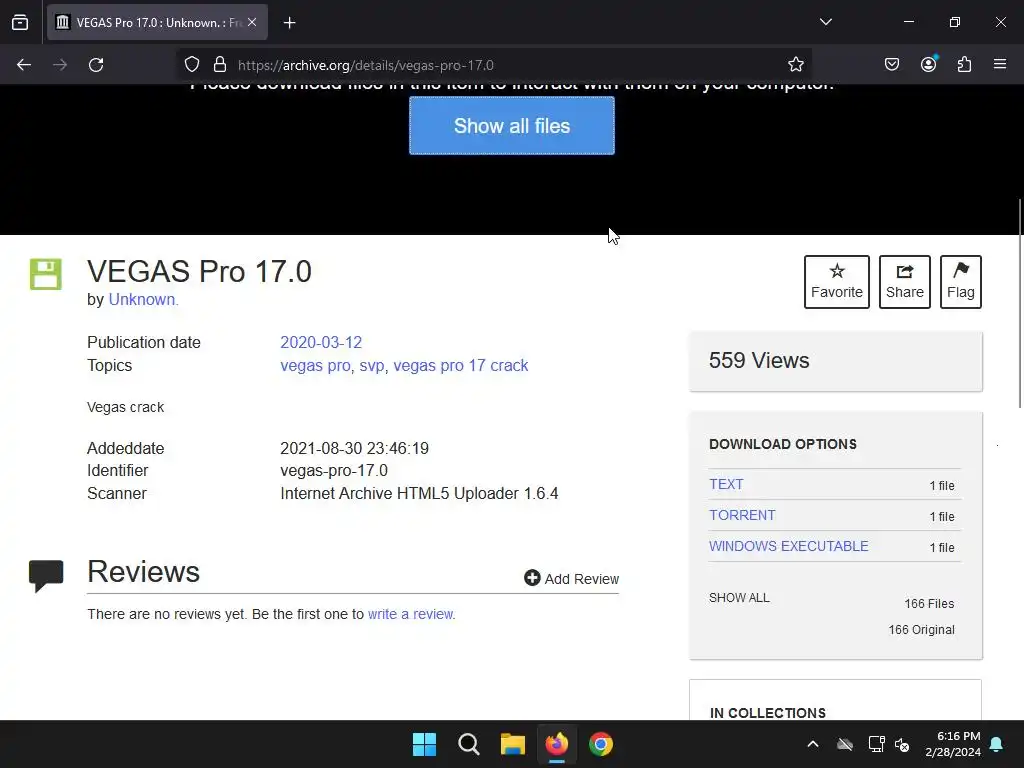The image size is (1024, 768).
Task: Open the list all tabs dropdown arrow
Action: 825,22
